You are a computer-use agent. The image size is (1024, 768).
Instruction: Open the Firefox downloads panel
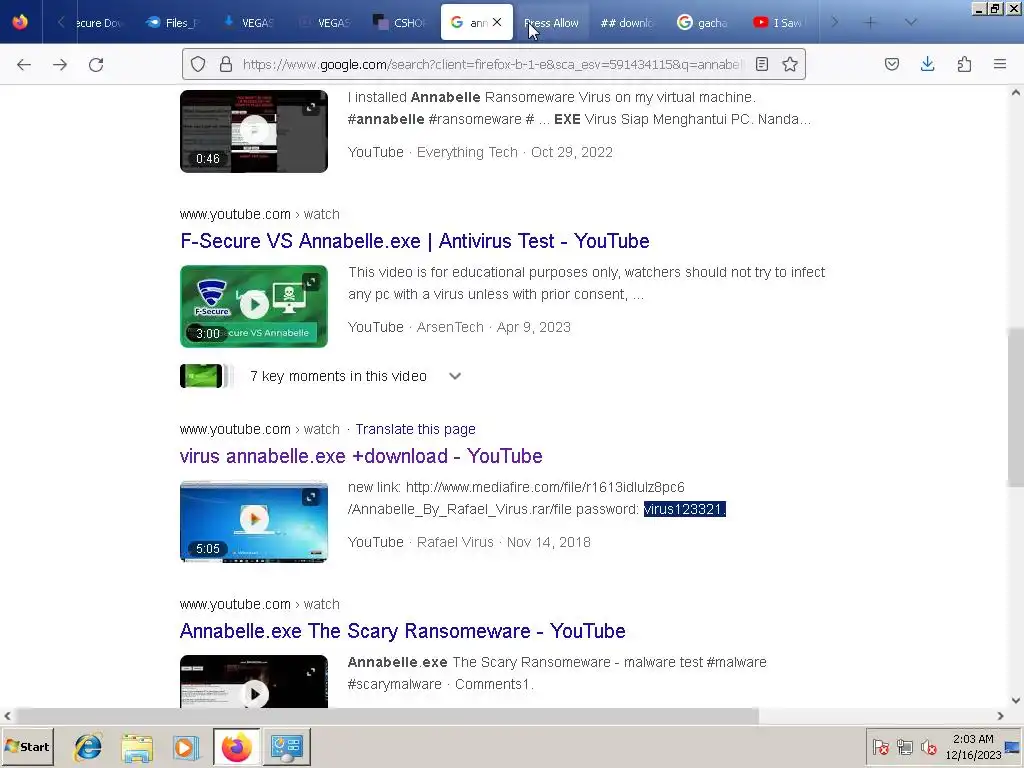pos(927,64)
